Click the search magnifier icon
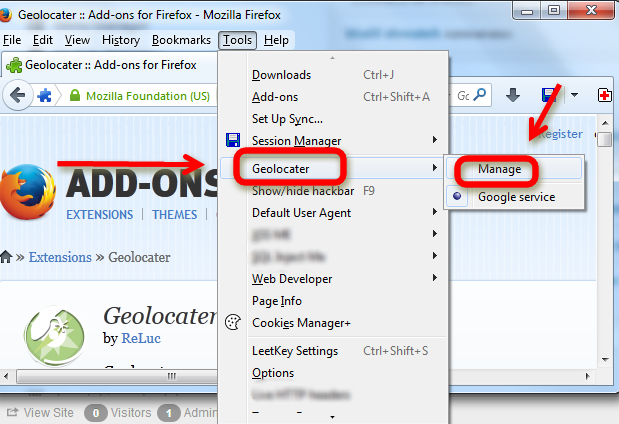 click(x=480, y=96)
